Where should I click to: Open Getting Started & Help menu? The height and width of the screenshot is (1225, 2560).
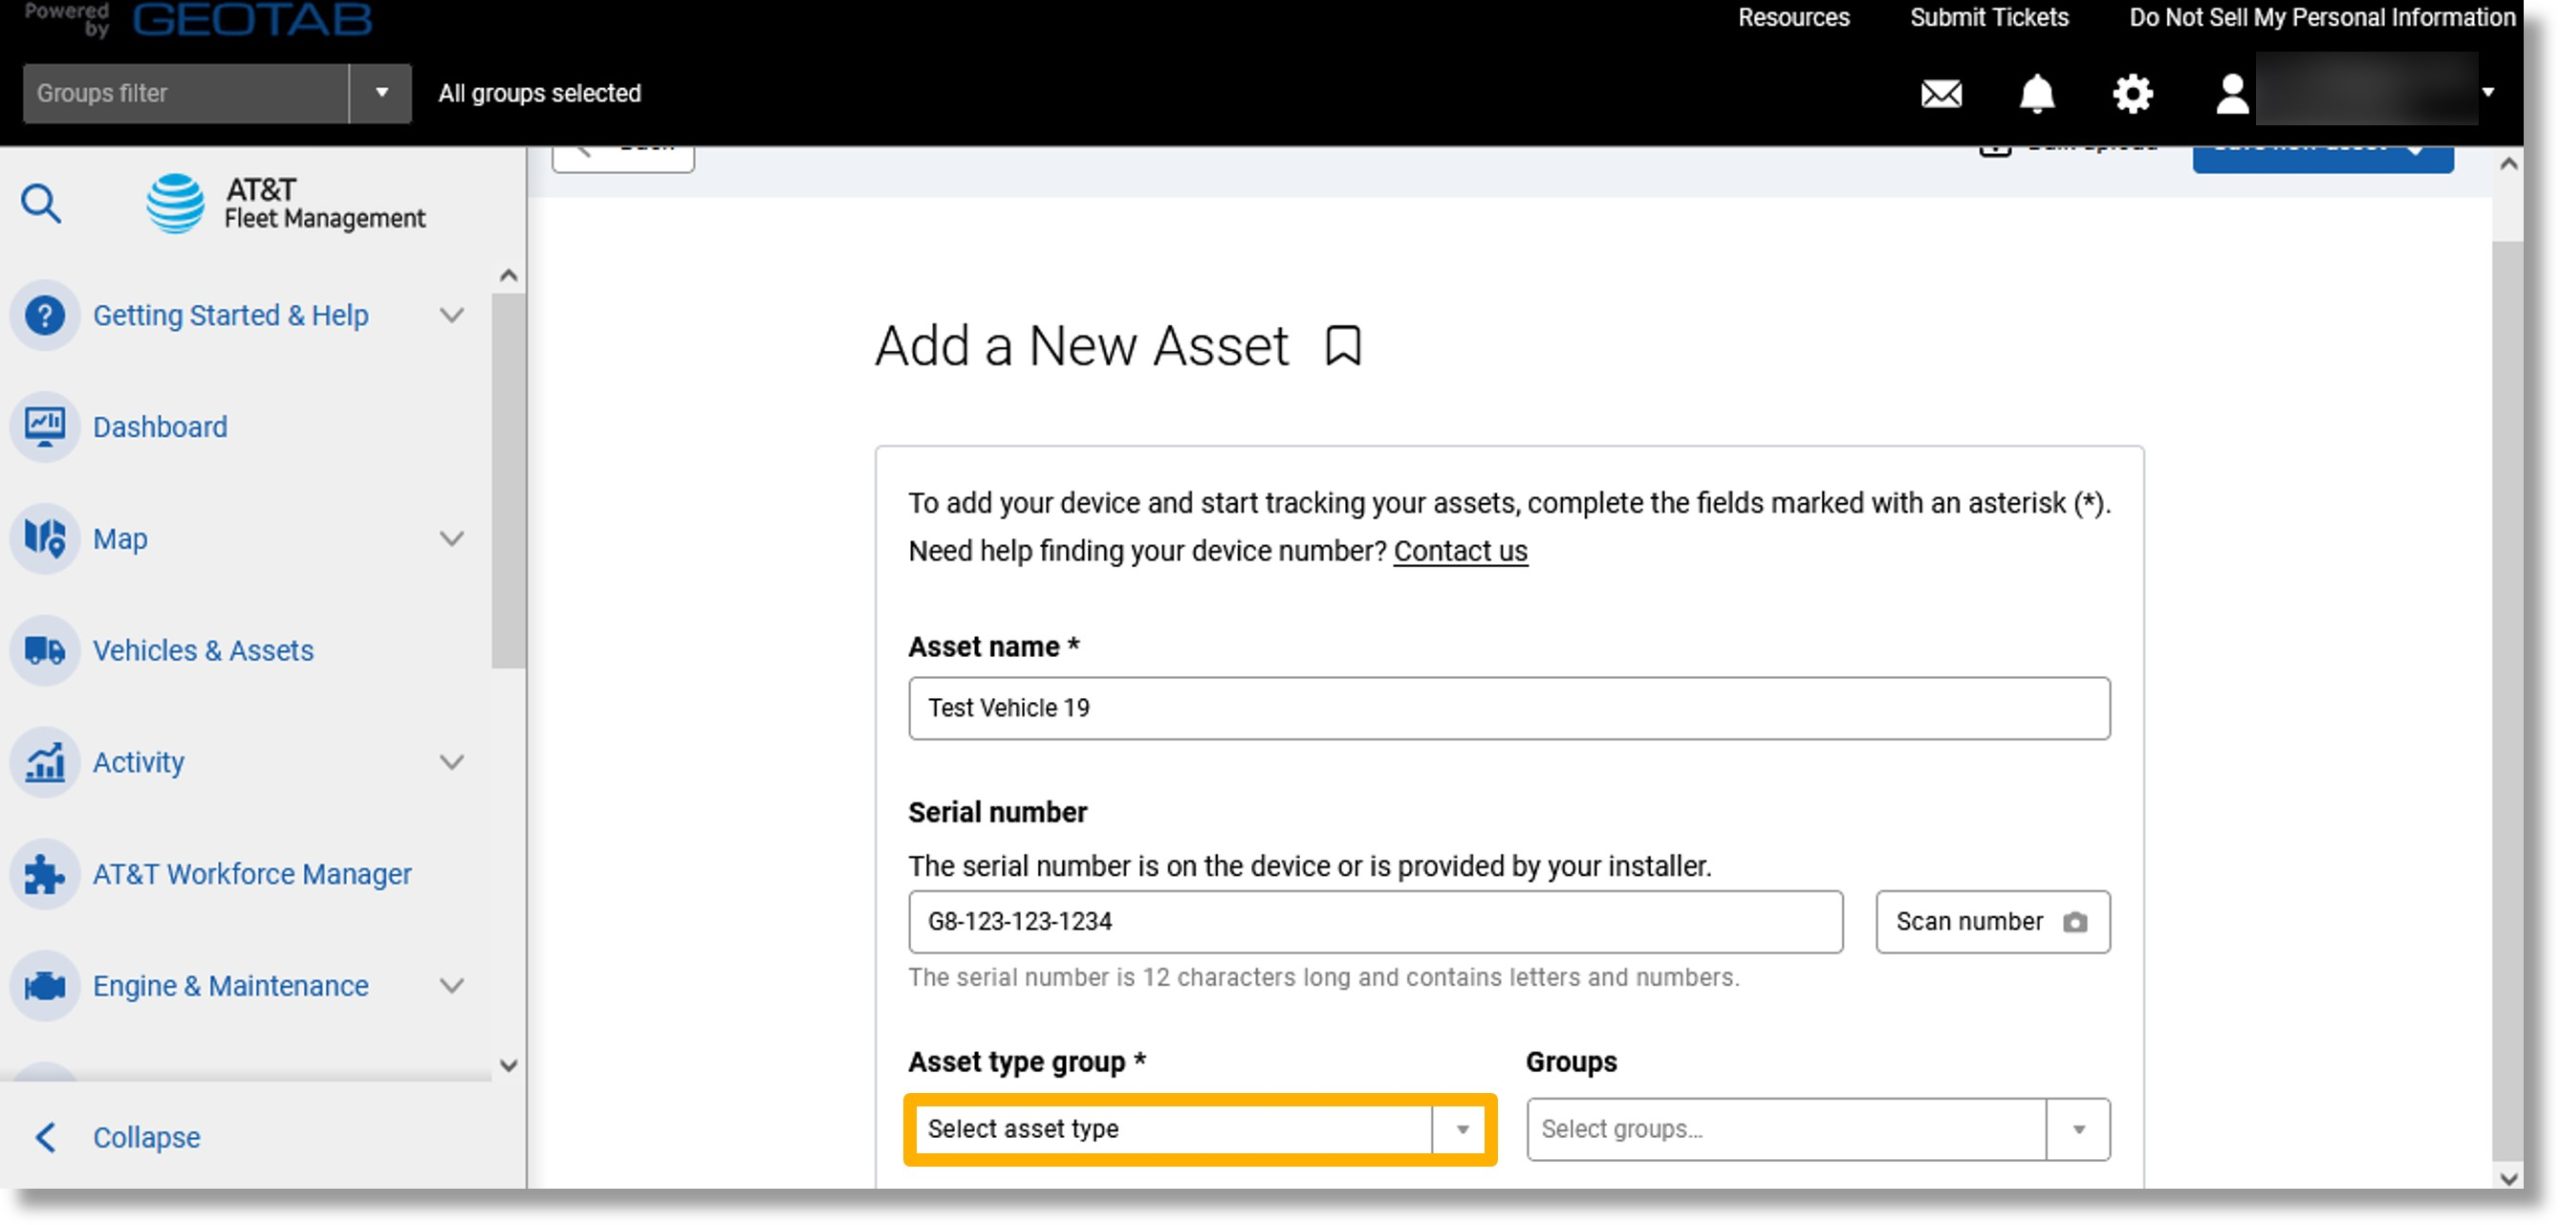click(x=231, y=316)
